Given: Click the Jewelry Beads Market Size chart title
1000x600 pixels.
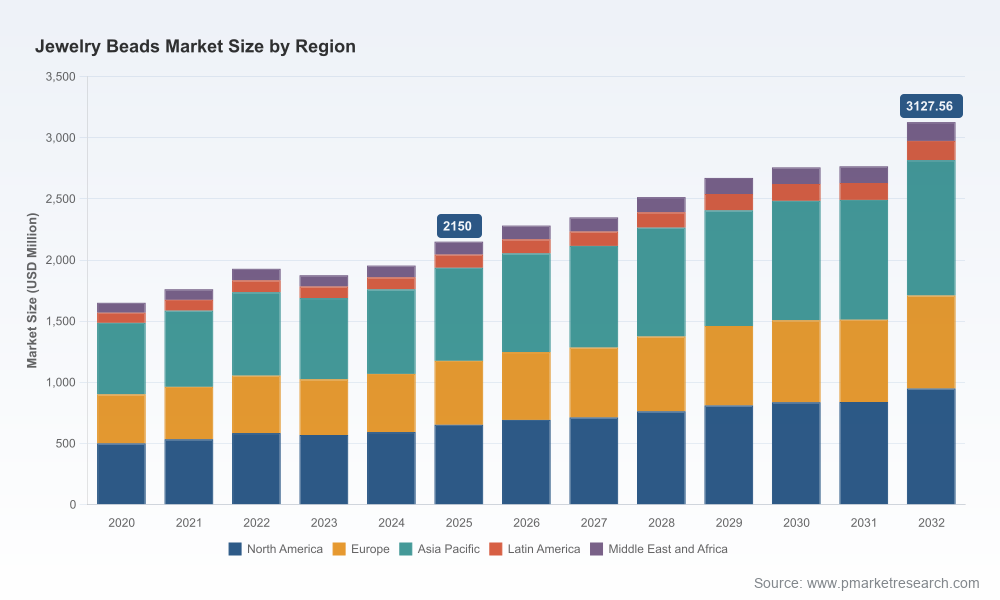Looking at the screenshot, I should pos(195,47).
